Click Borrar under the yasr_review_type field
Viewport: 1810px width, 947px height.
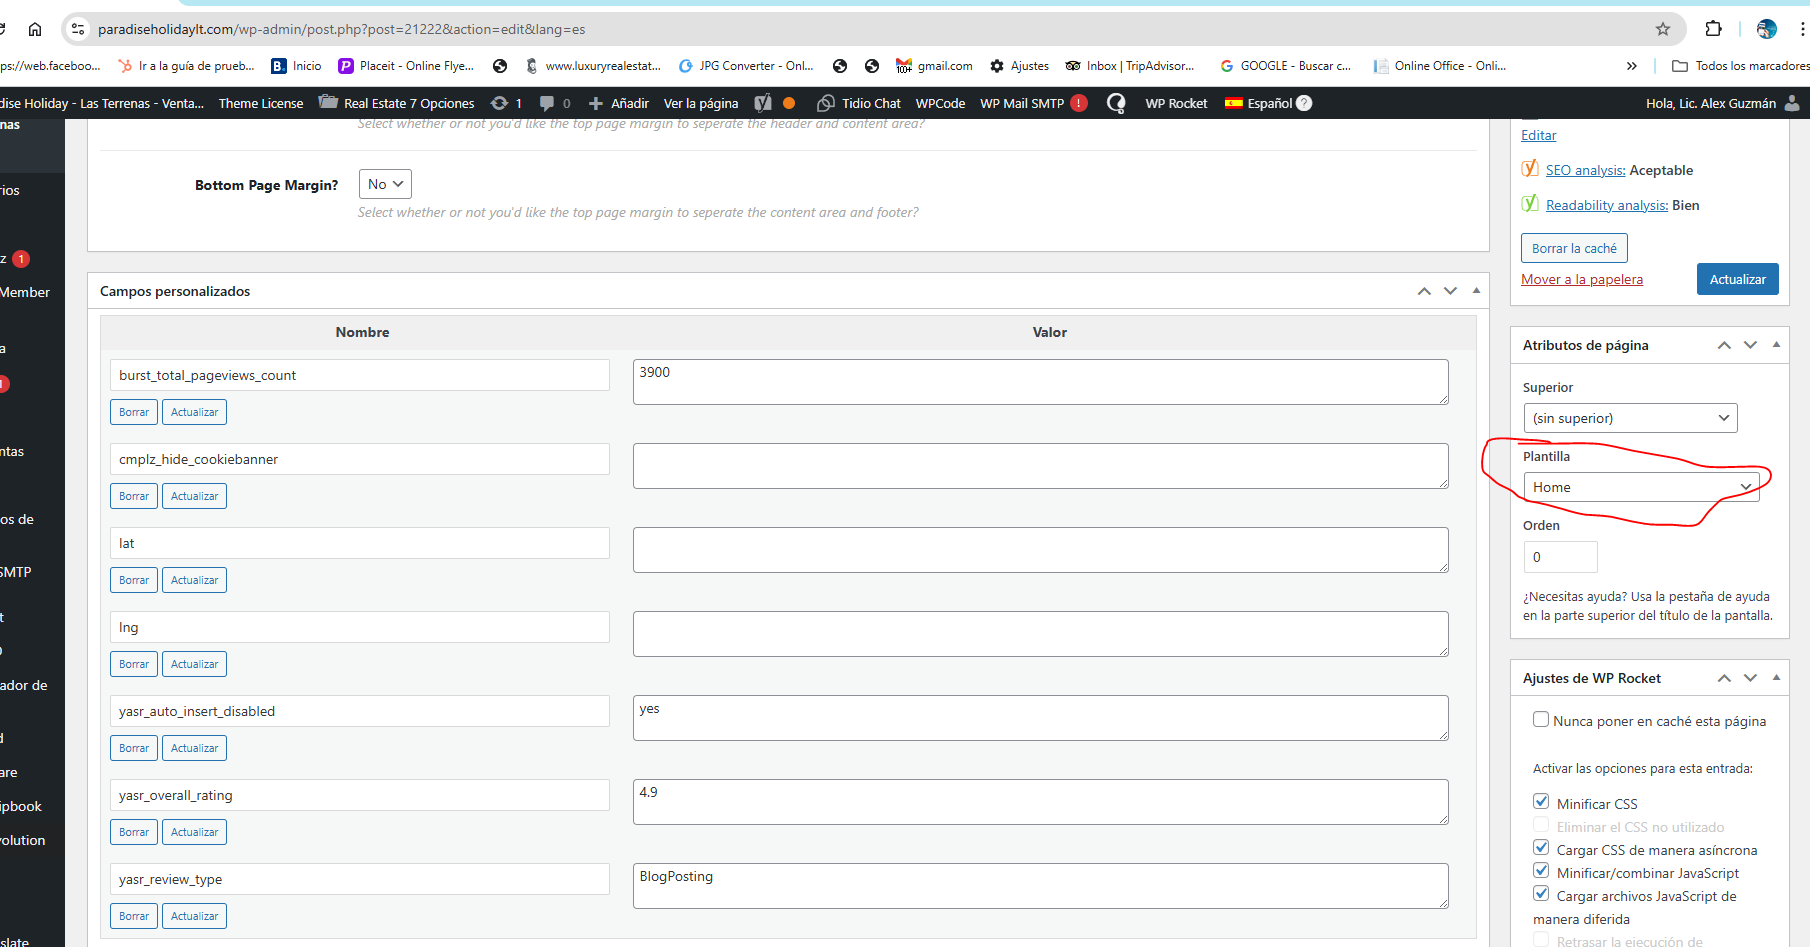(134, 916)
